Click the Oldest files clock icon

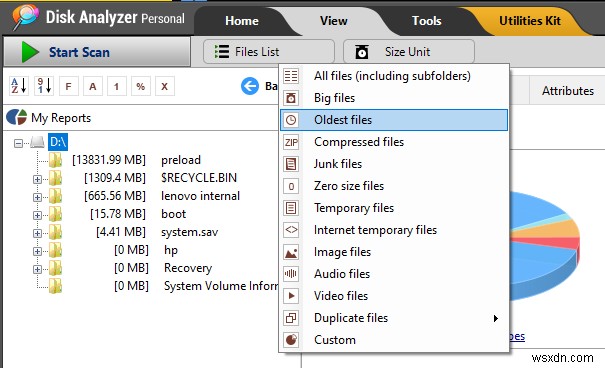tap(291, 120)
